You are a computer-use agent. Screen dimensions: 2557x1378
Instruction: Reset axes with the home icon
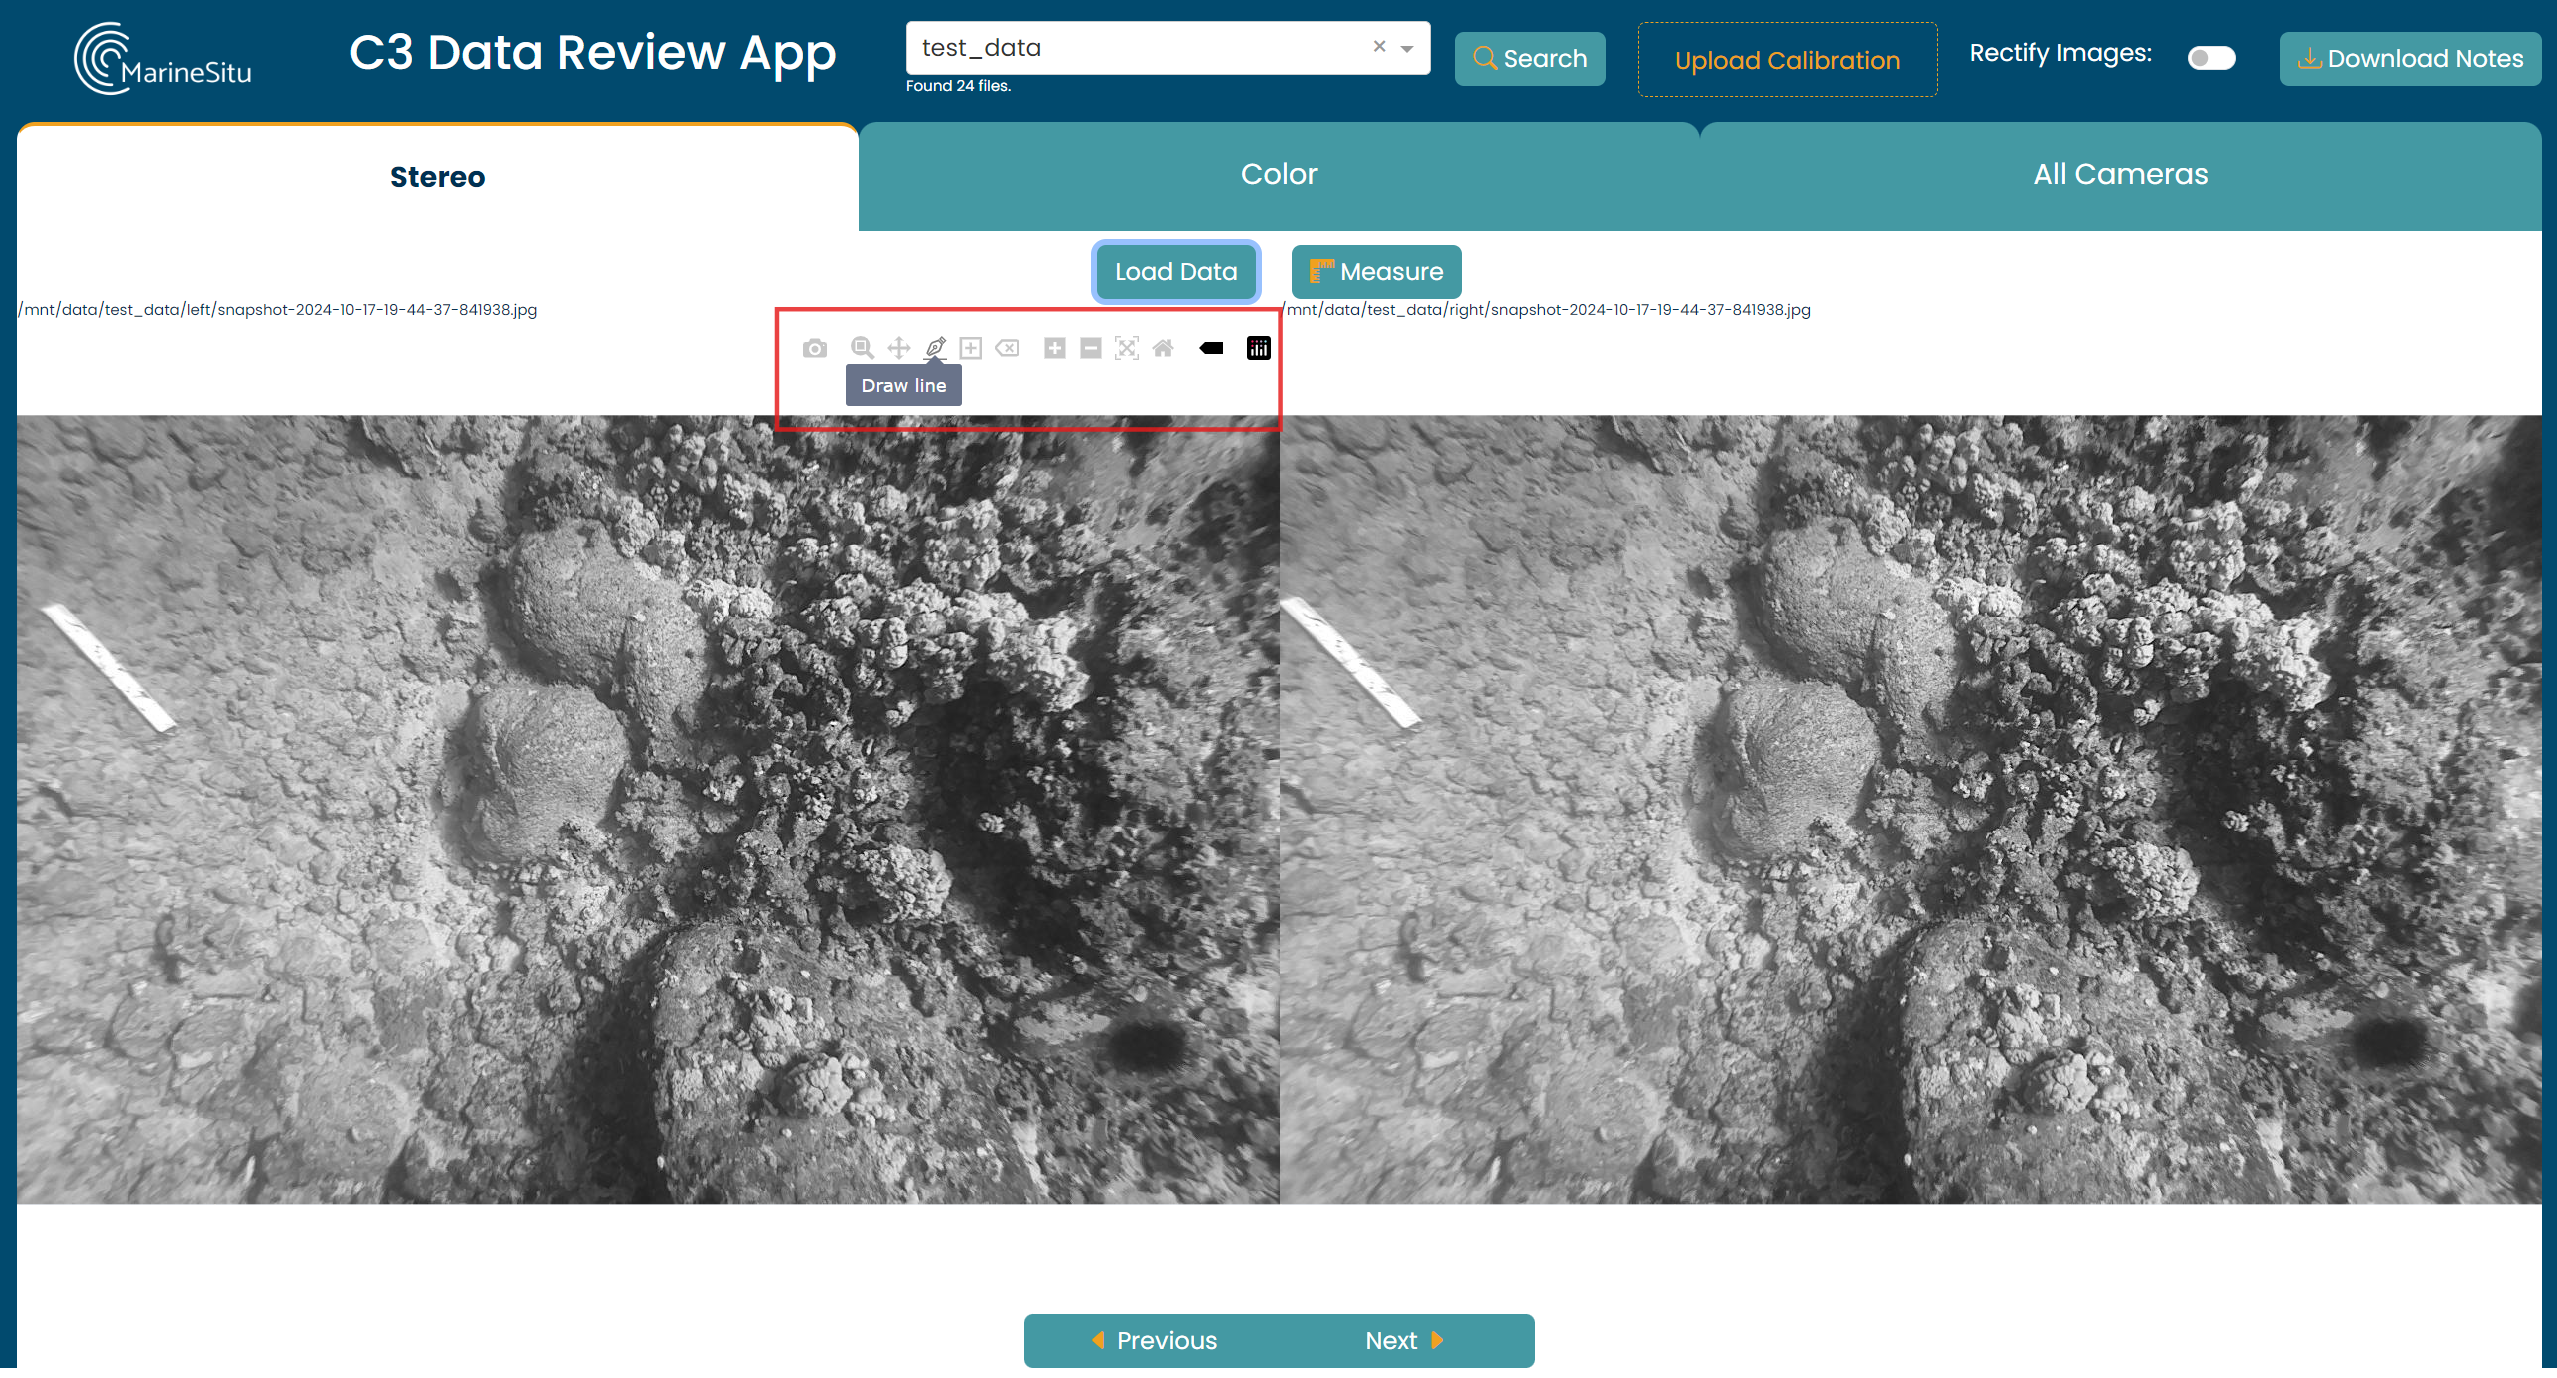1163,348
